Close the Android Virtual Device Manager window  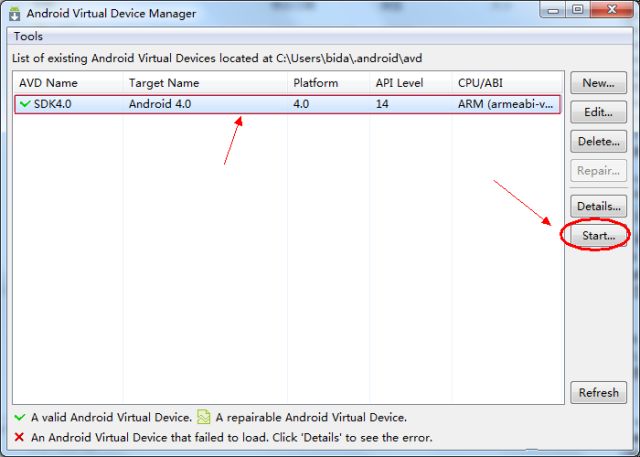point(611,10)
